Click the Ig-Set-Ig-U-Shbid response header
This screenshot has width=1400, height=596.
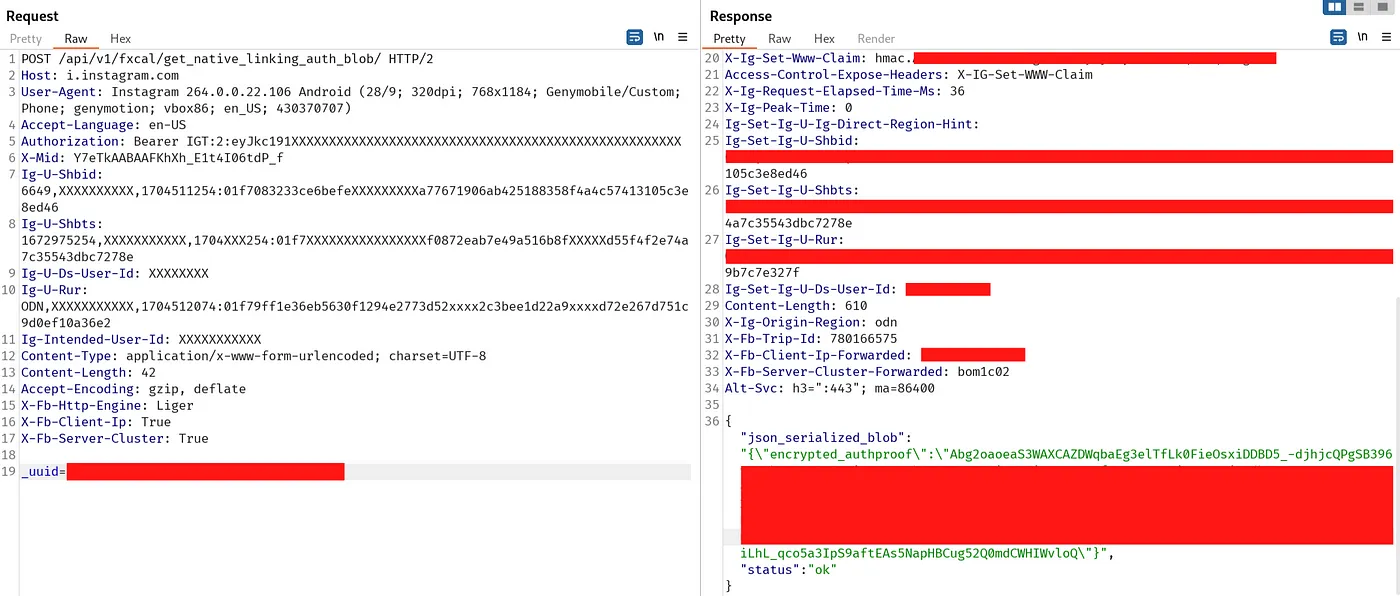(1058, 157)
